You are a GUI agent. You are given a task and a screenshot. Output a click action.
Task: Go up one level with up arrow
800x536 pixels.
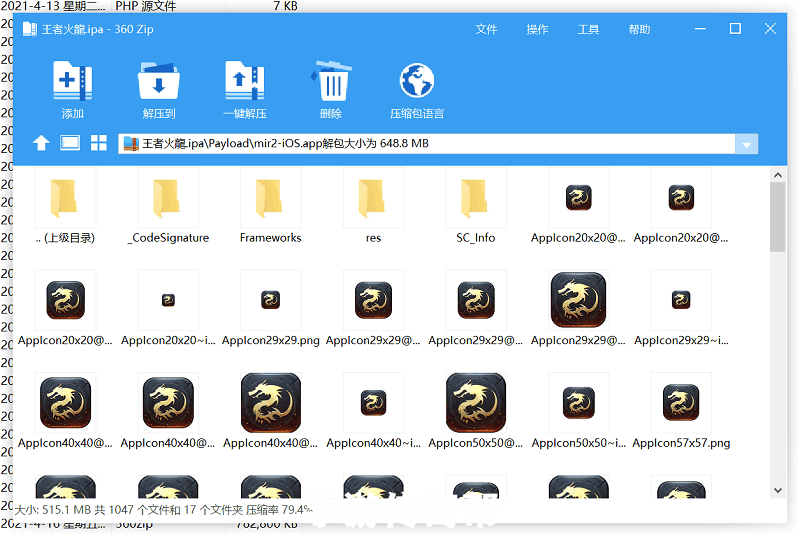(x=41, y=143)
